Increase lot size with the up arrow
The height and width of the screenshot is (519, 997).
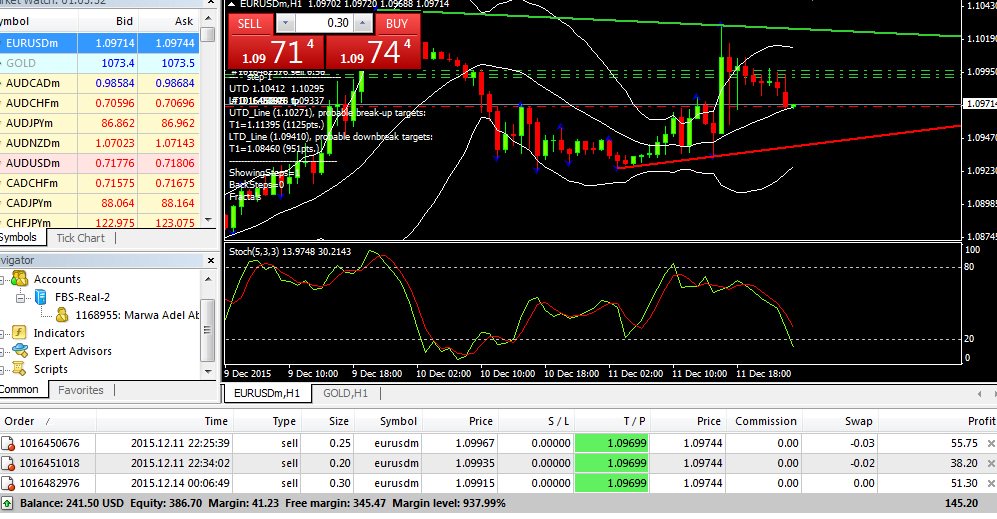[362, 24]
